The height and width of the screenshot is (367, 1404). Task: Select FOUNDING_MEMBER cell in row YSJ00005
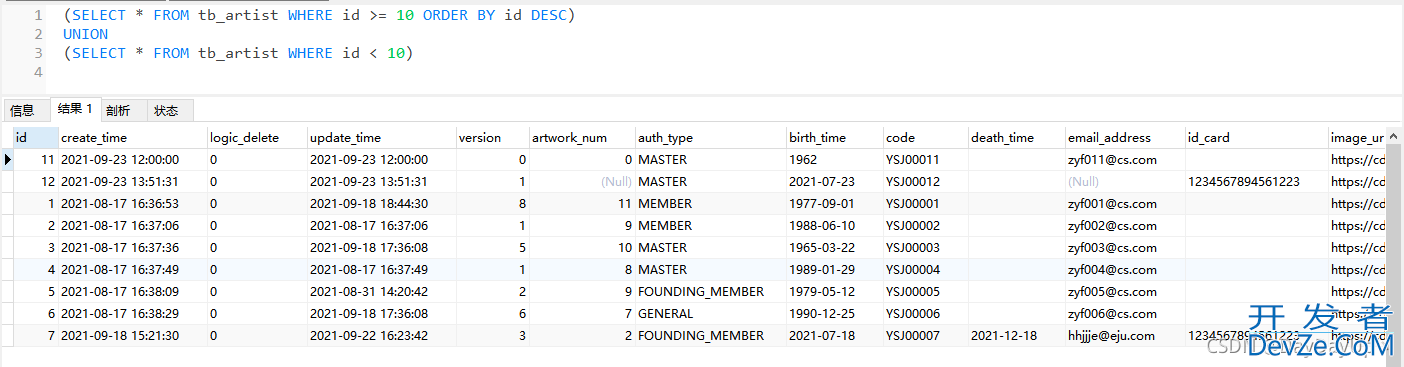[710, 292]
